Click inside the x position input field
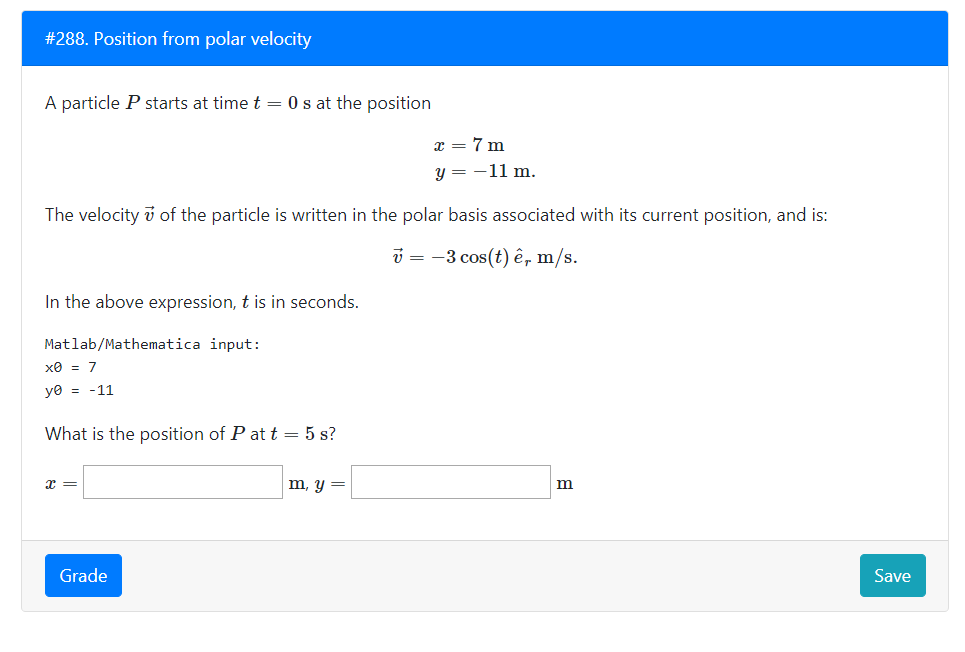This screenshot has height=652, width=965. [182, 481]
